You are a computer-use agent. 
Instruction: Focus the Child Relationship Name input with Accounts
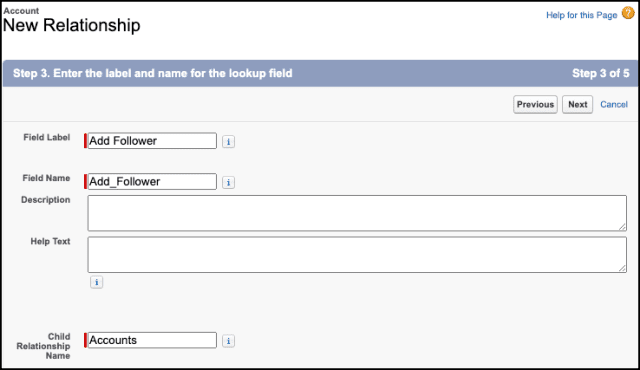[x=152, y=340]
